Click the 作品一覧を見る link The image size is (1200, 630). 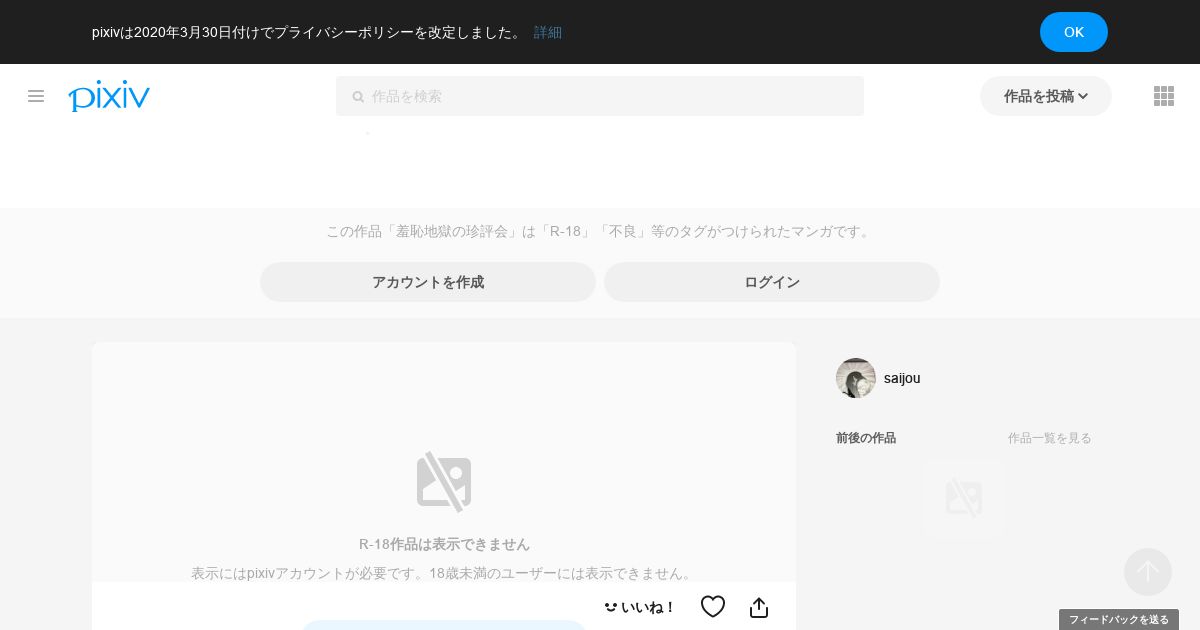[x=1050, y=438]
